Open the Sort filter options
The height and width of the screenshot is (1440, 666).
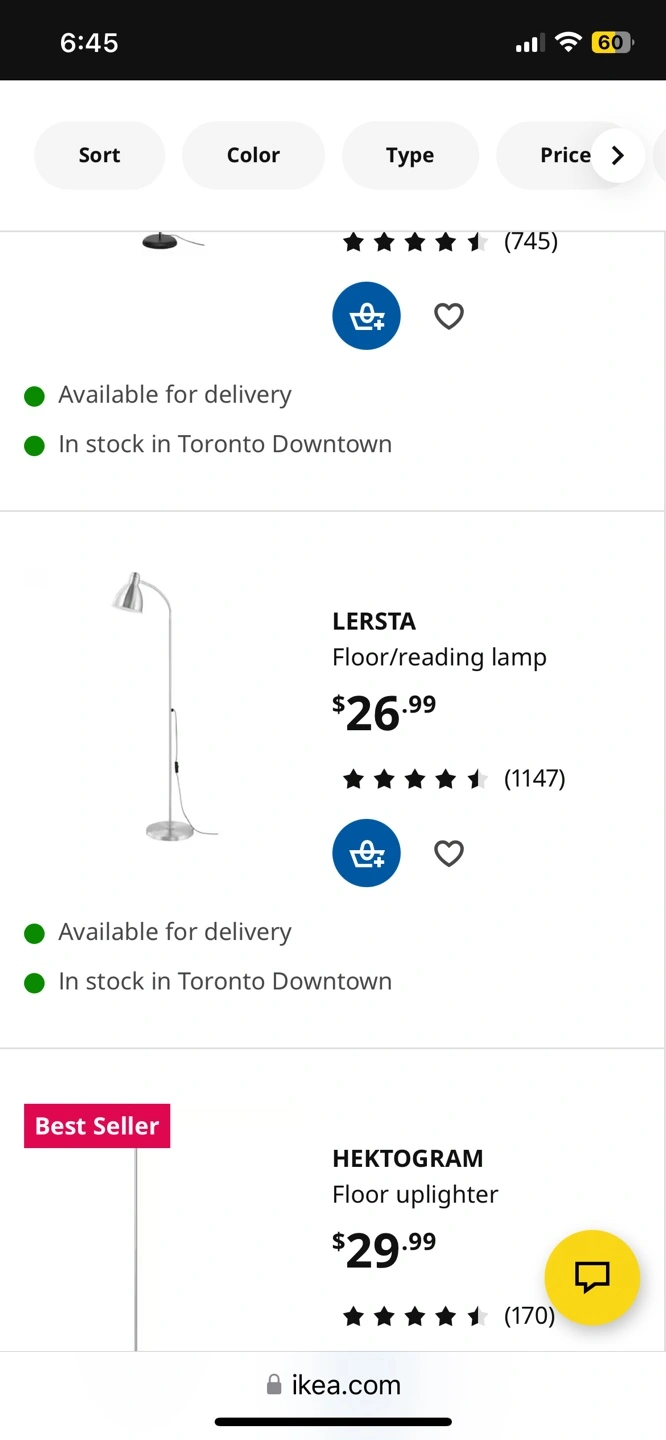click(x=99, y=155)
